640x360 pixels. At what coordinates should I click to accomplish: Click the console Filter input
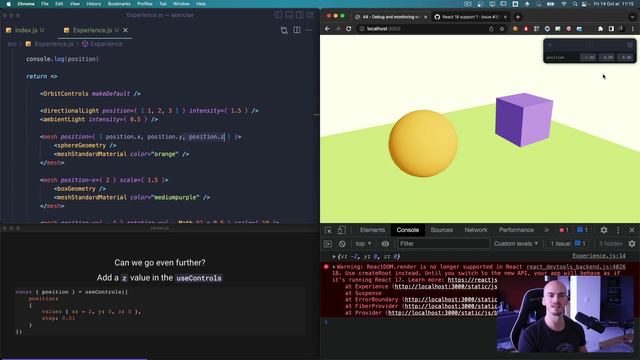click(443, 244)
